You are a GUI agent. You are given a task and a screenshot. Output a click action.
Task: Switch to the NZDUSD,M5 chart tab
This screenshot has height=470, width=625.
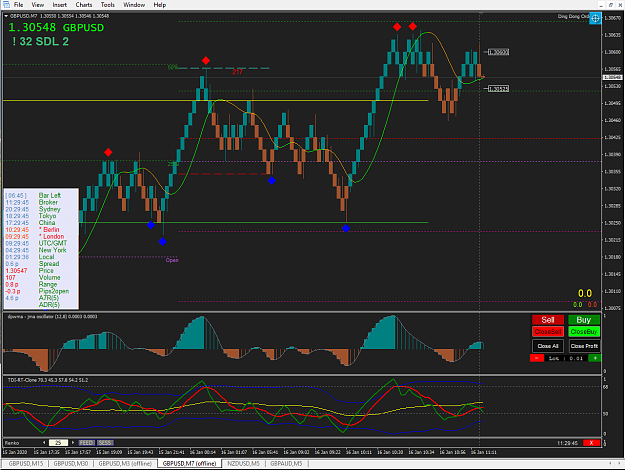[x=244, y=464]
